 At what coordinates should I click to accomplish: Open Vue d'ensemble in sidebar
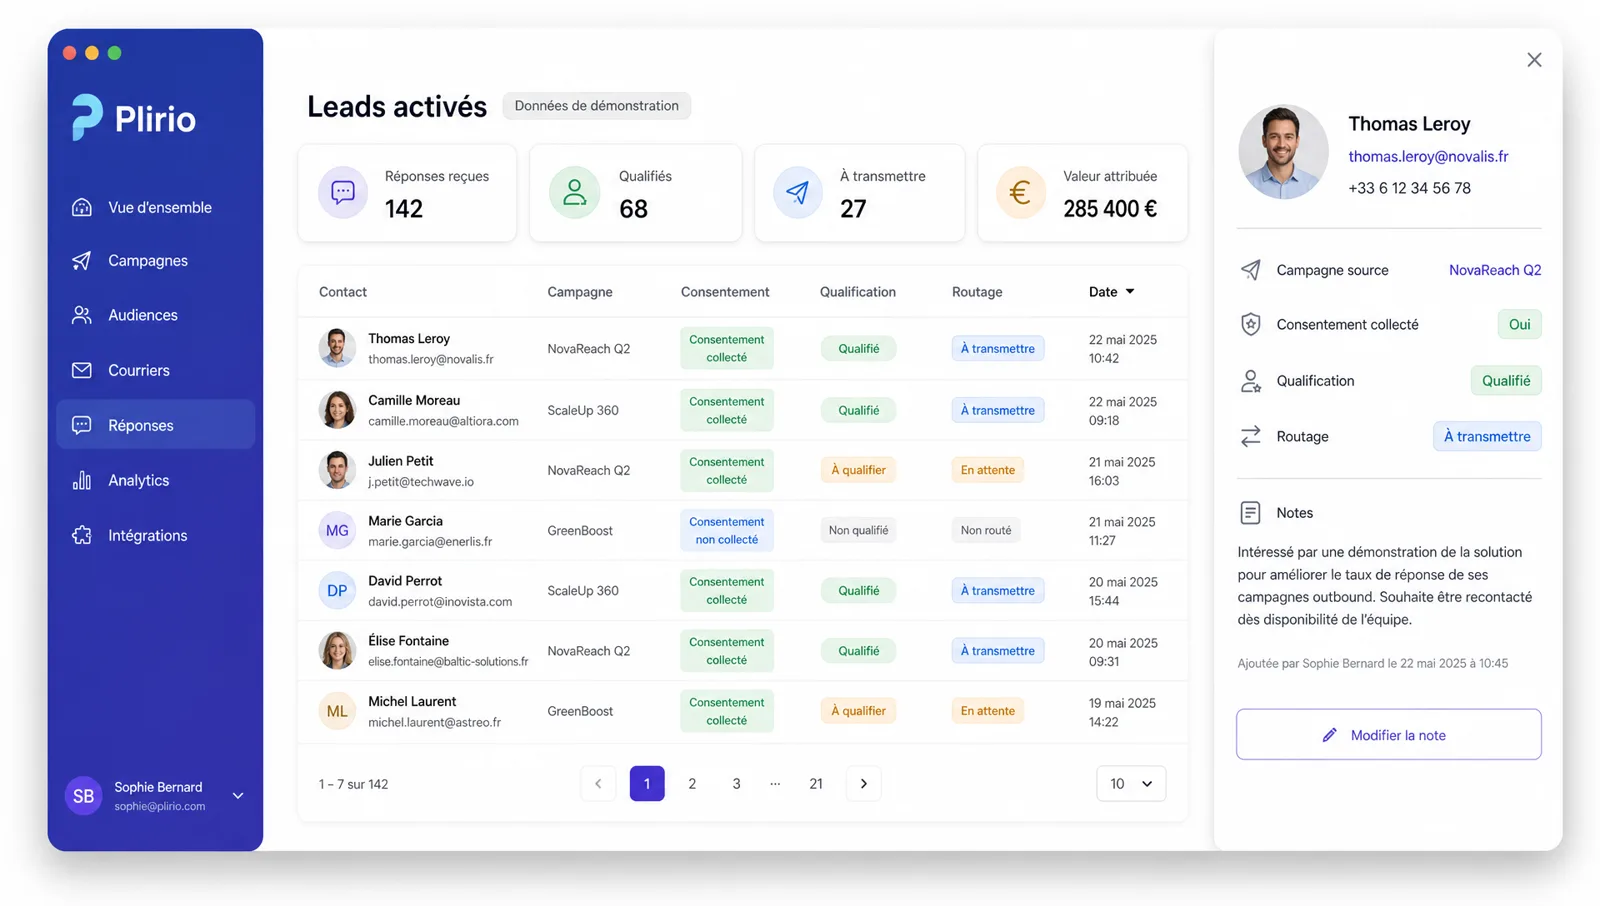[155, 207]
